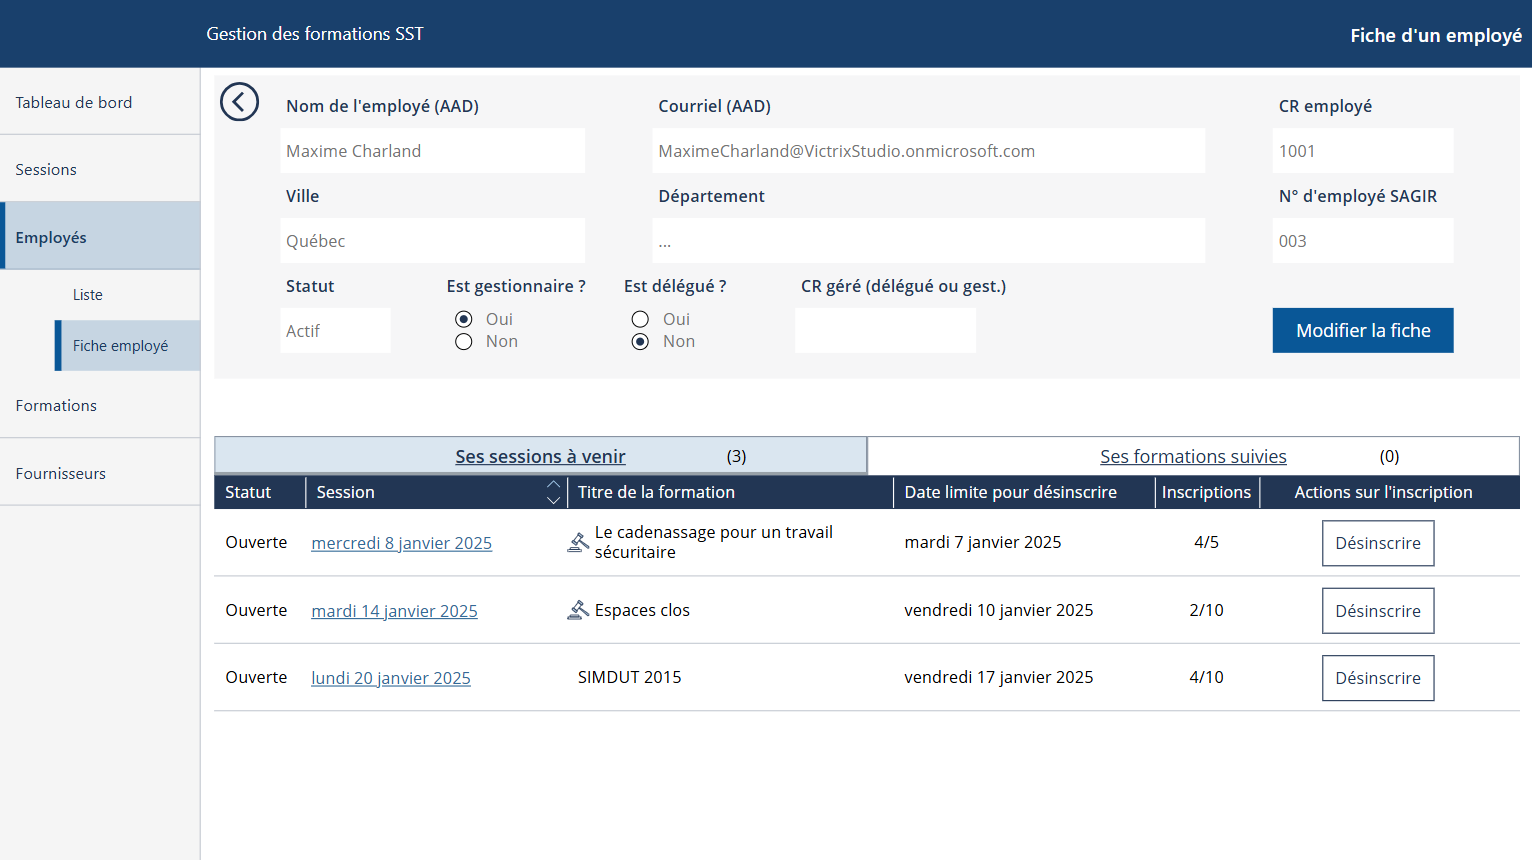Désinscrire from the SIMDUT 2015 session
The image size is (1532, 860).
[x=1378, y=678]
